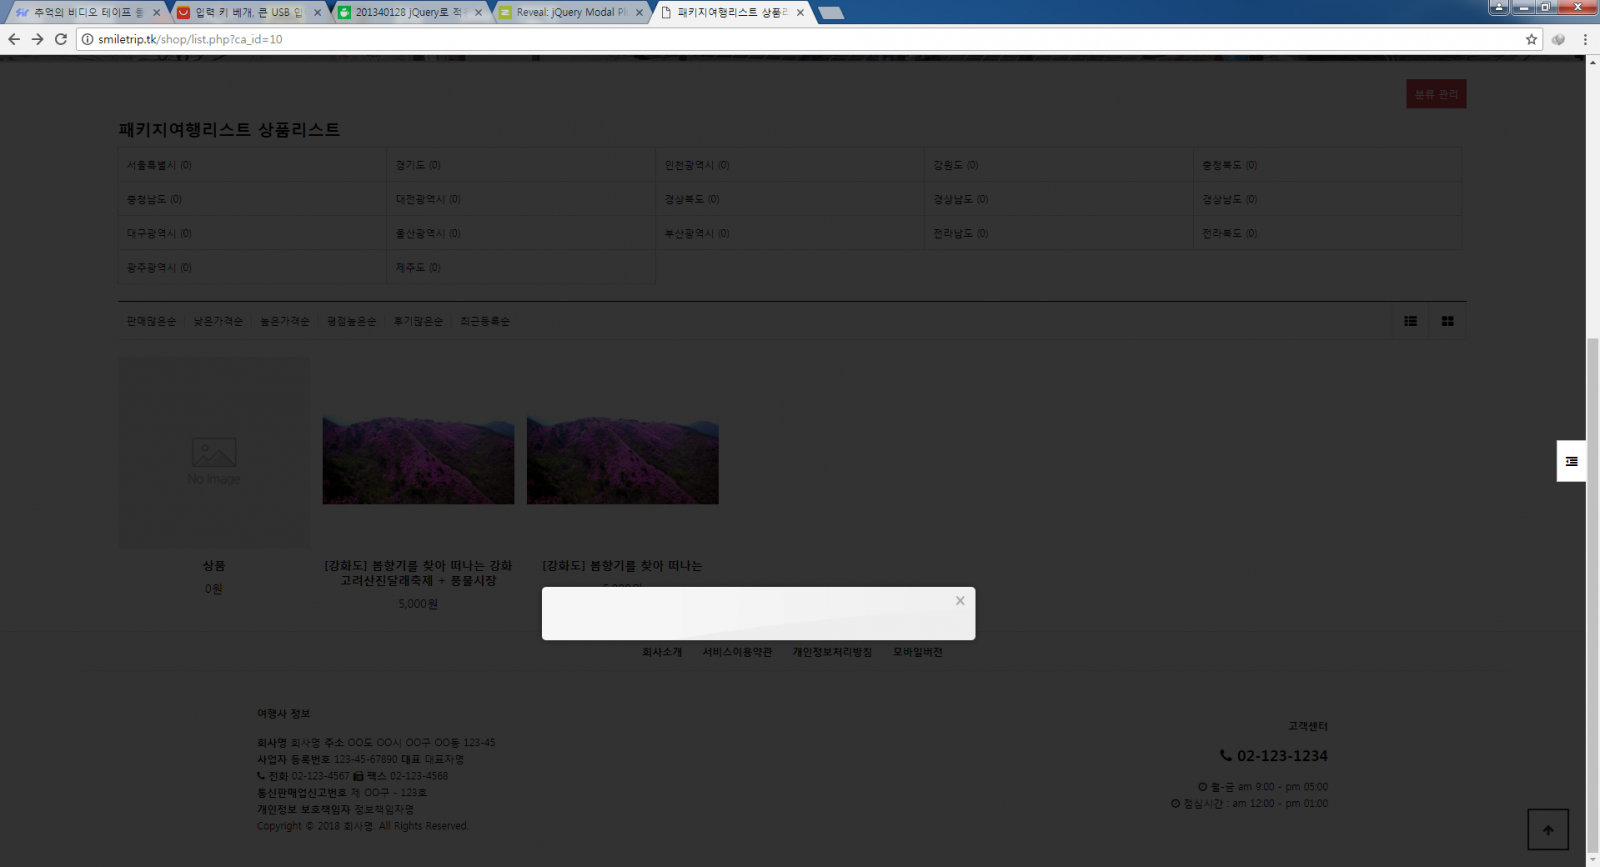Switch to 201340128 jQuery tab
The width and height of the screenshot is (1600, 867).
tap(410, 12)
